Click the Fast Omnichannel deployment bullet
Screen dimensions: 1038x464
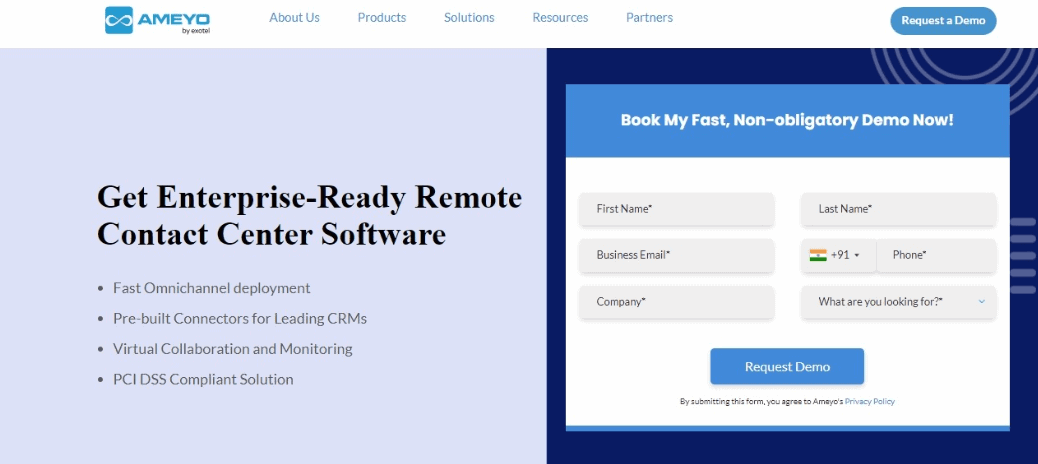[x=212, y=288]
